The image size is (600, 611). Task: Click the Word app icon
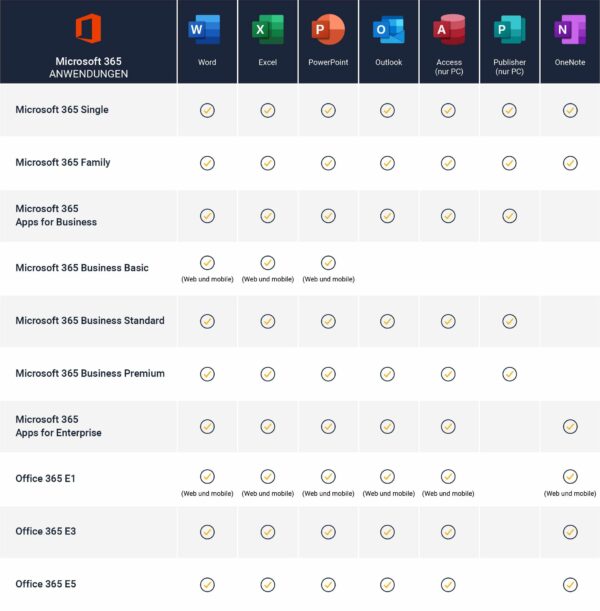[x=207, y=30]
